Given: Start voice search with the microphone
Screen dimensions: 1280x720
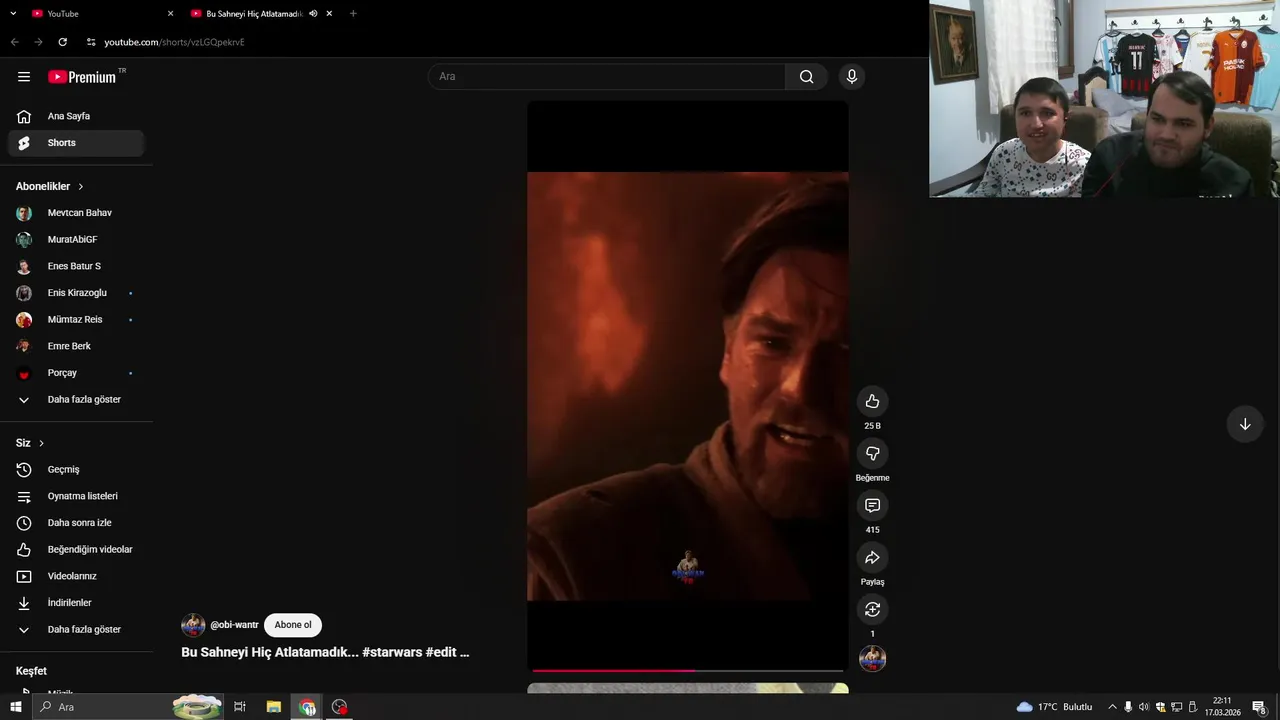Looking at the screenshot, I should 852,77.
